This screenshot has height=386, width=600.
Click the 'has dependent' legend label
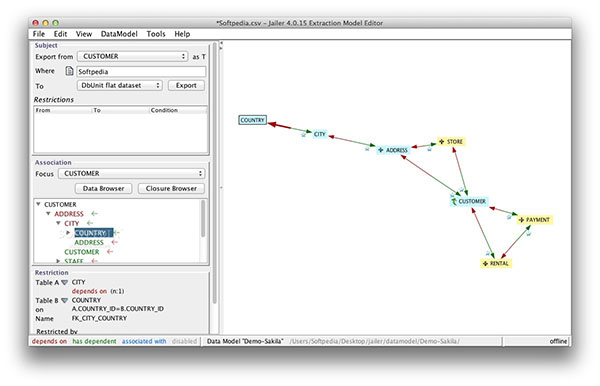(95, 341)
